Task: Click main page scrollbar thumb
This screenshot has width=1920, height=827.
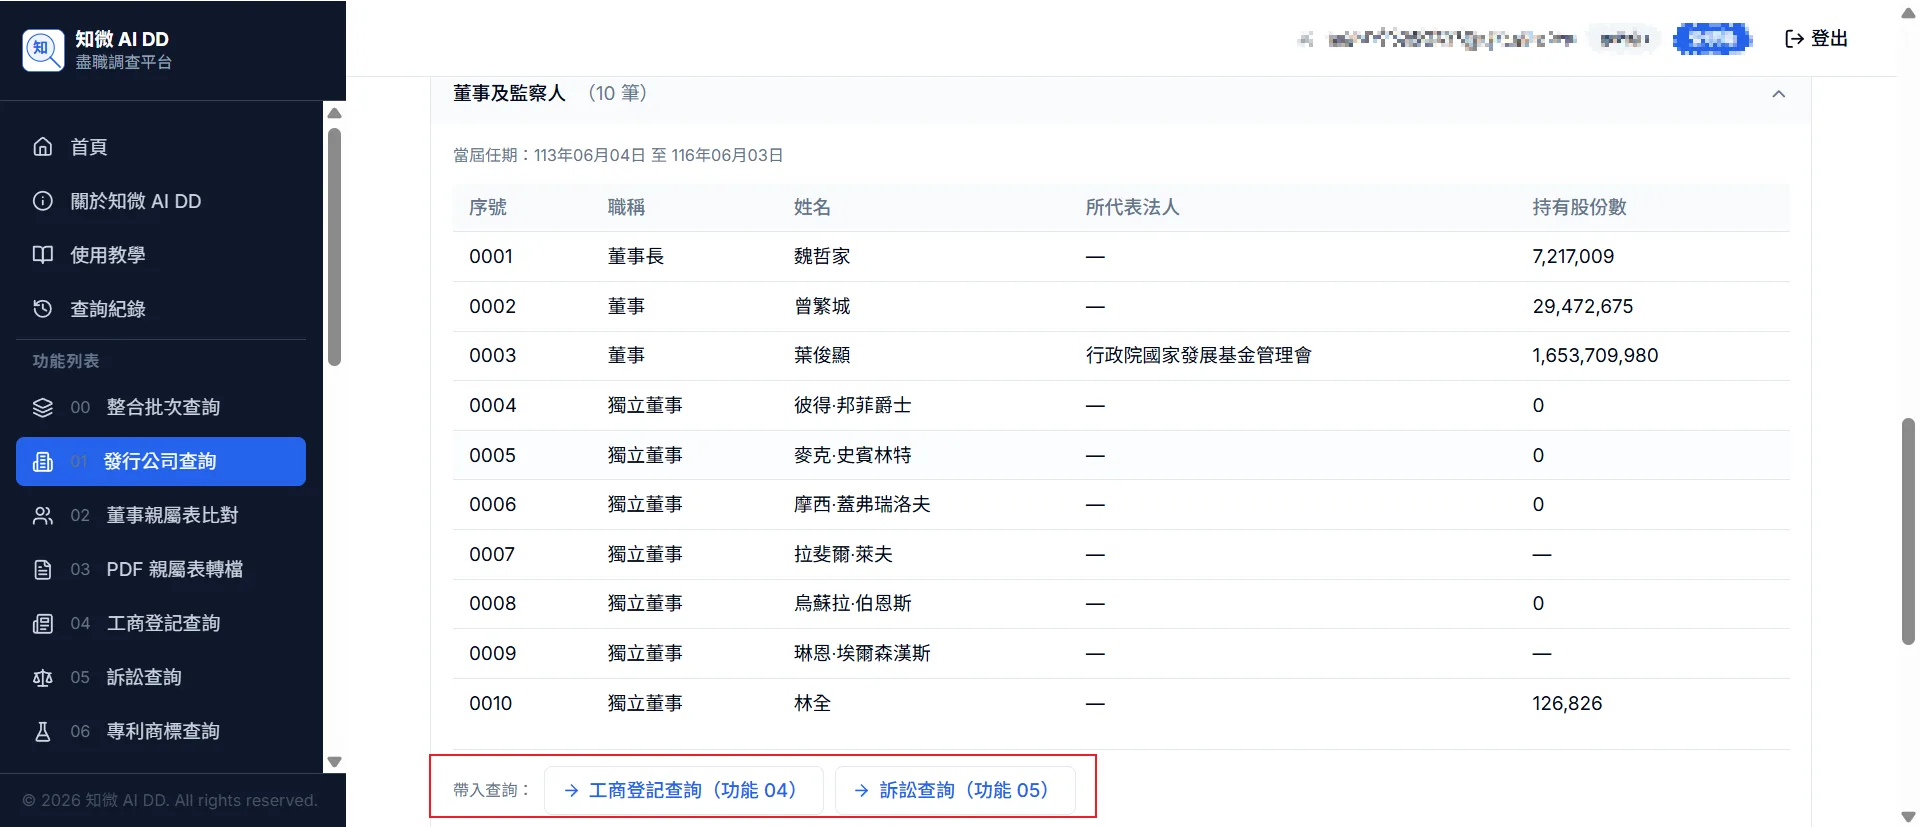Action: 1908,532
